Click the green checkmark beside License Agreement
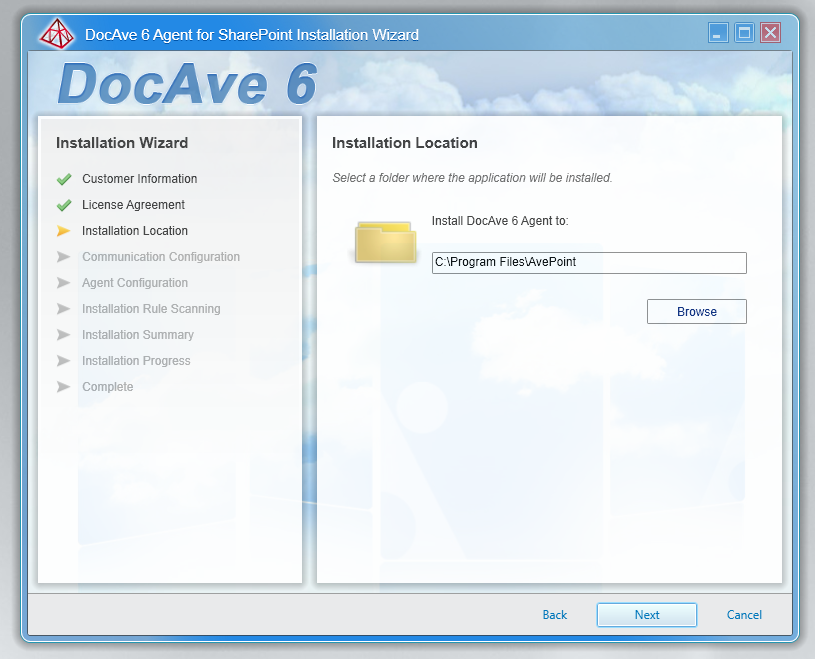The width and height of the screenshot is (815, 659). pos(62,204)
